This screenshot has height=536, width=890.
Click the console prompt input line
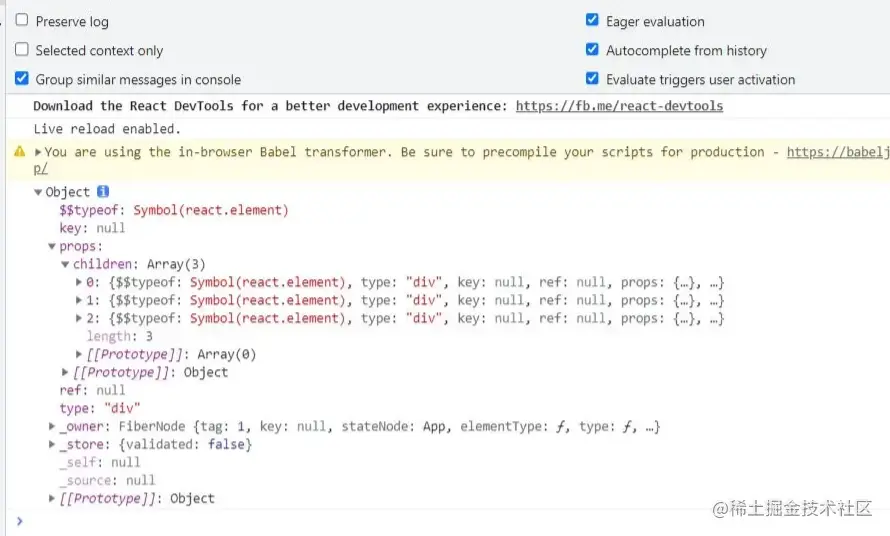tap(454, 521)
